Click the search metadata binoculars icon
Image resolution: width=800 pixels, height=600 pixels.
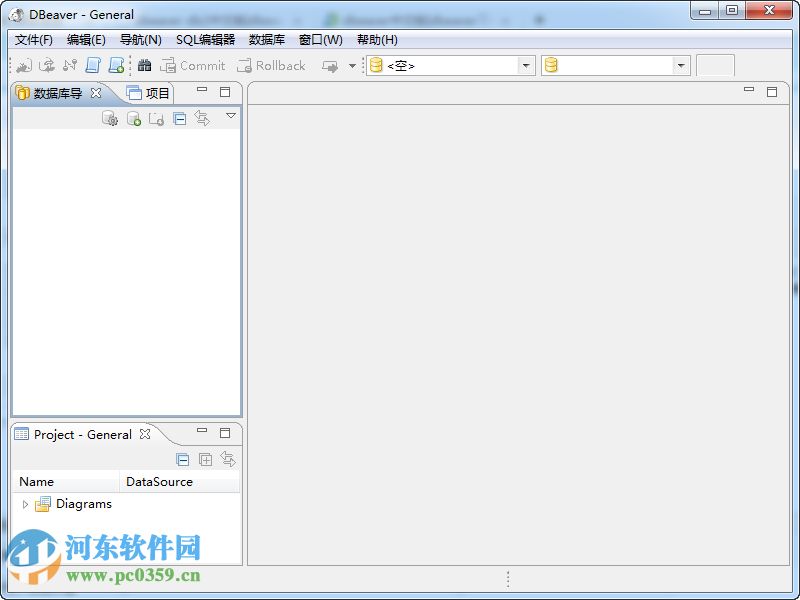point(145,65)
